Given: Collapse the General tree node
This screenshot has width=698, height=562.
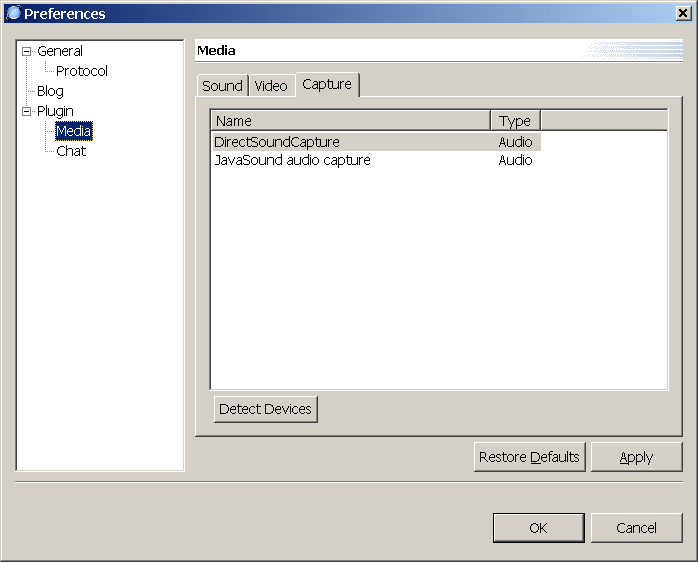Looking at the screenshot, I should point(27,51).
